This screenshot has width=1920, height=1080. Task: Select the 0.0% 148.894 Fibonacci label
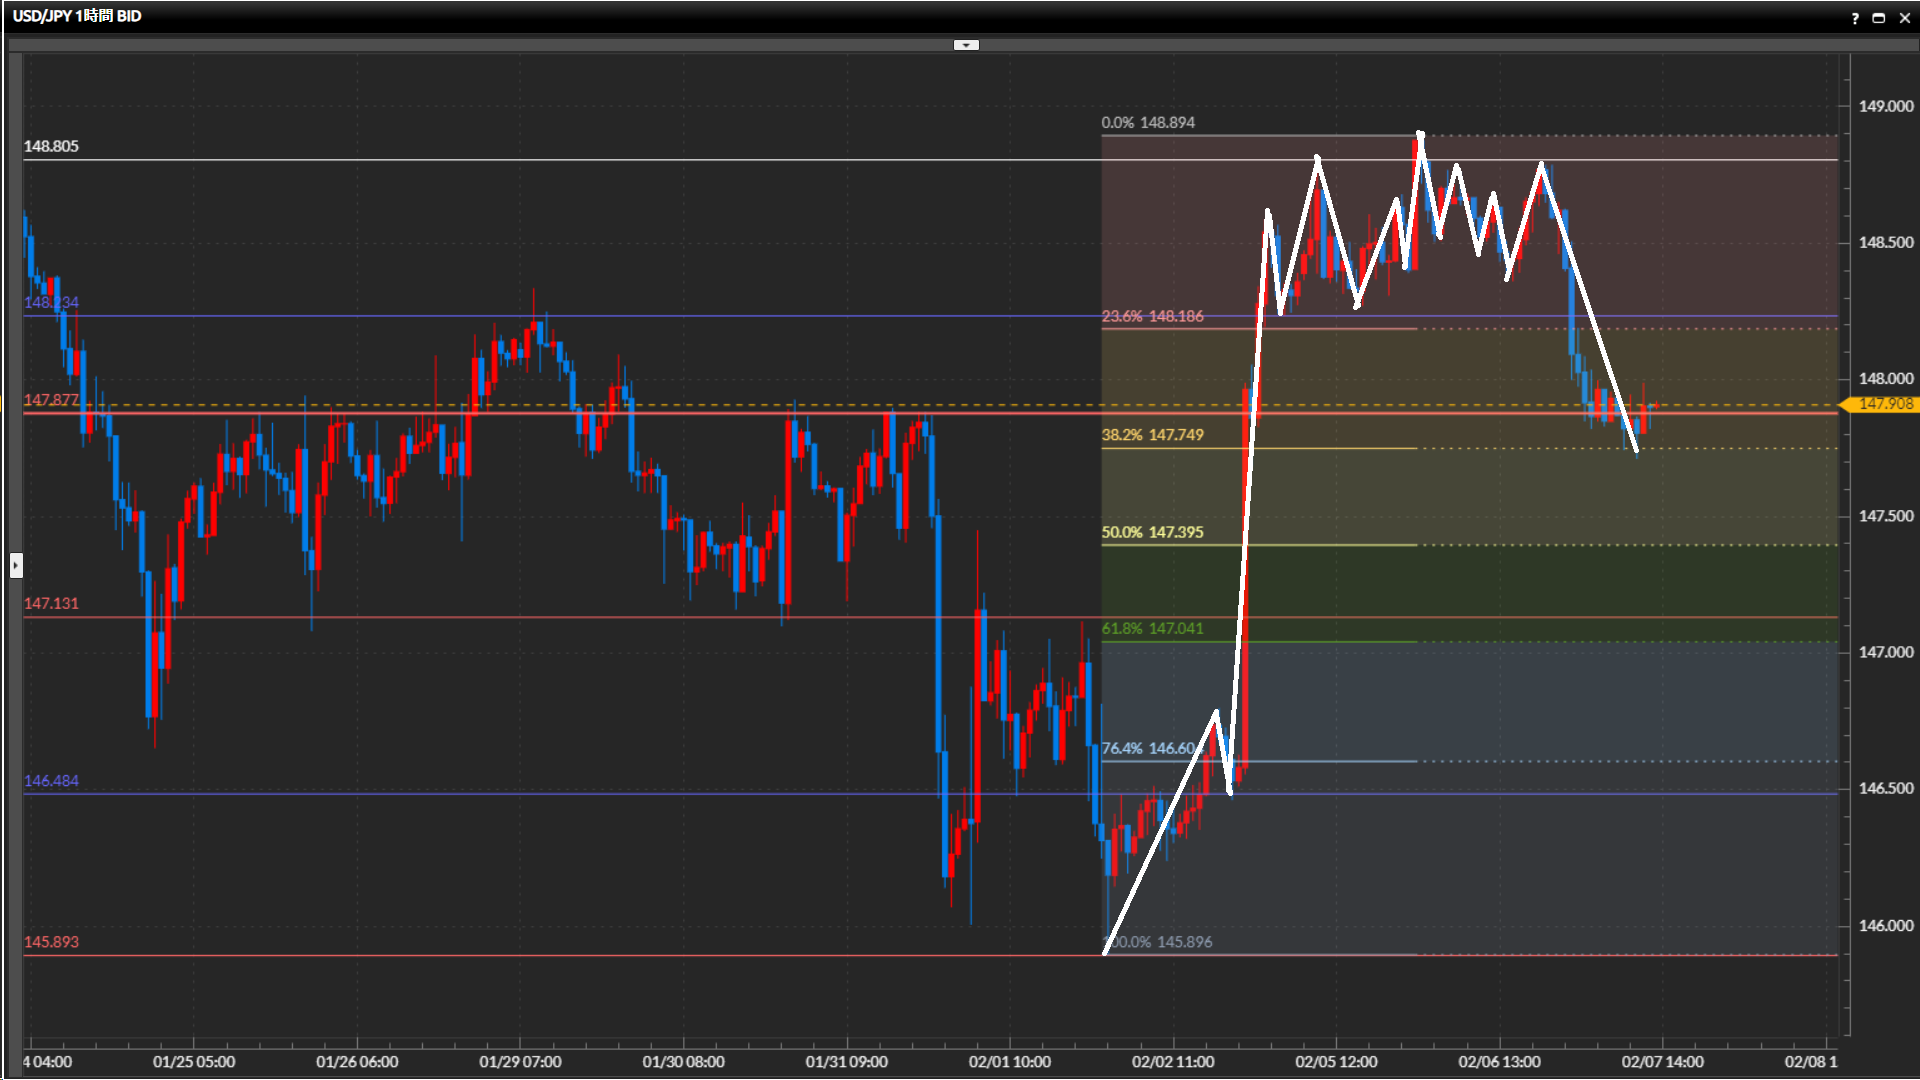click(x=1148, y=123)
